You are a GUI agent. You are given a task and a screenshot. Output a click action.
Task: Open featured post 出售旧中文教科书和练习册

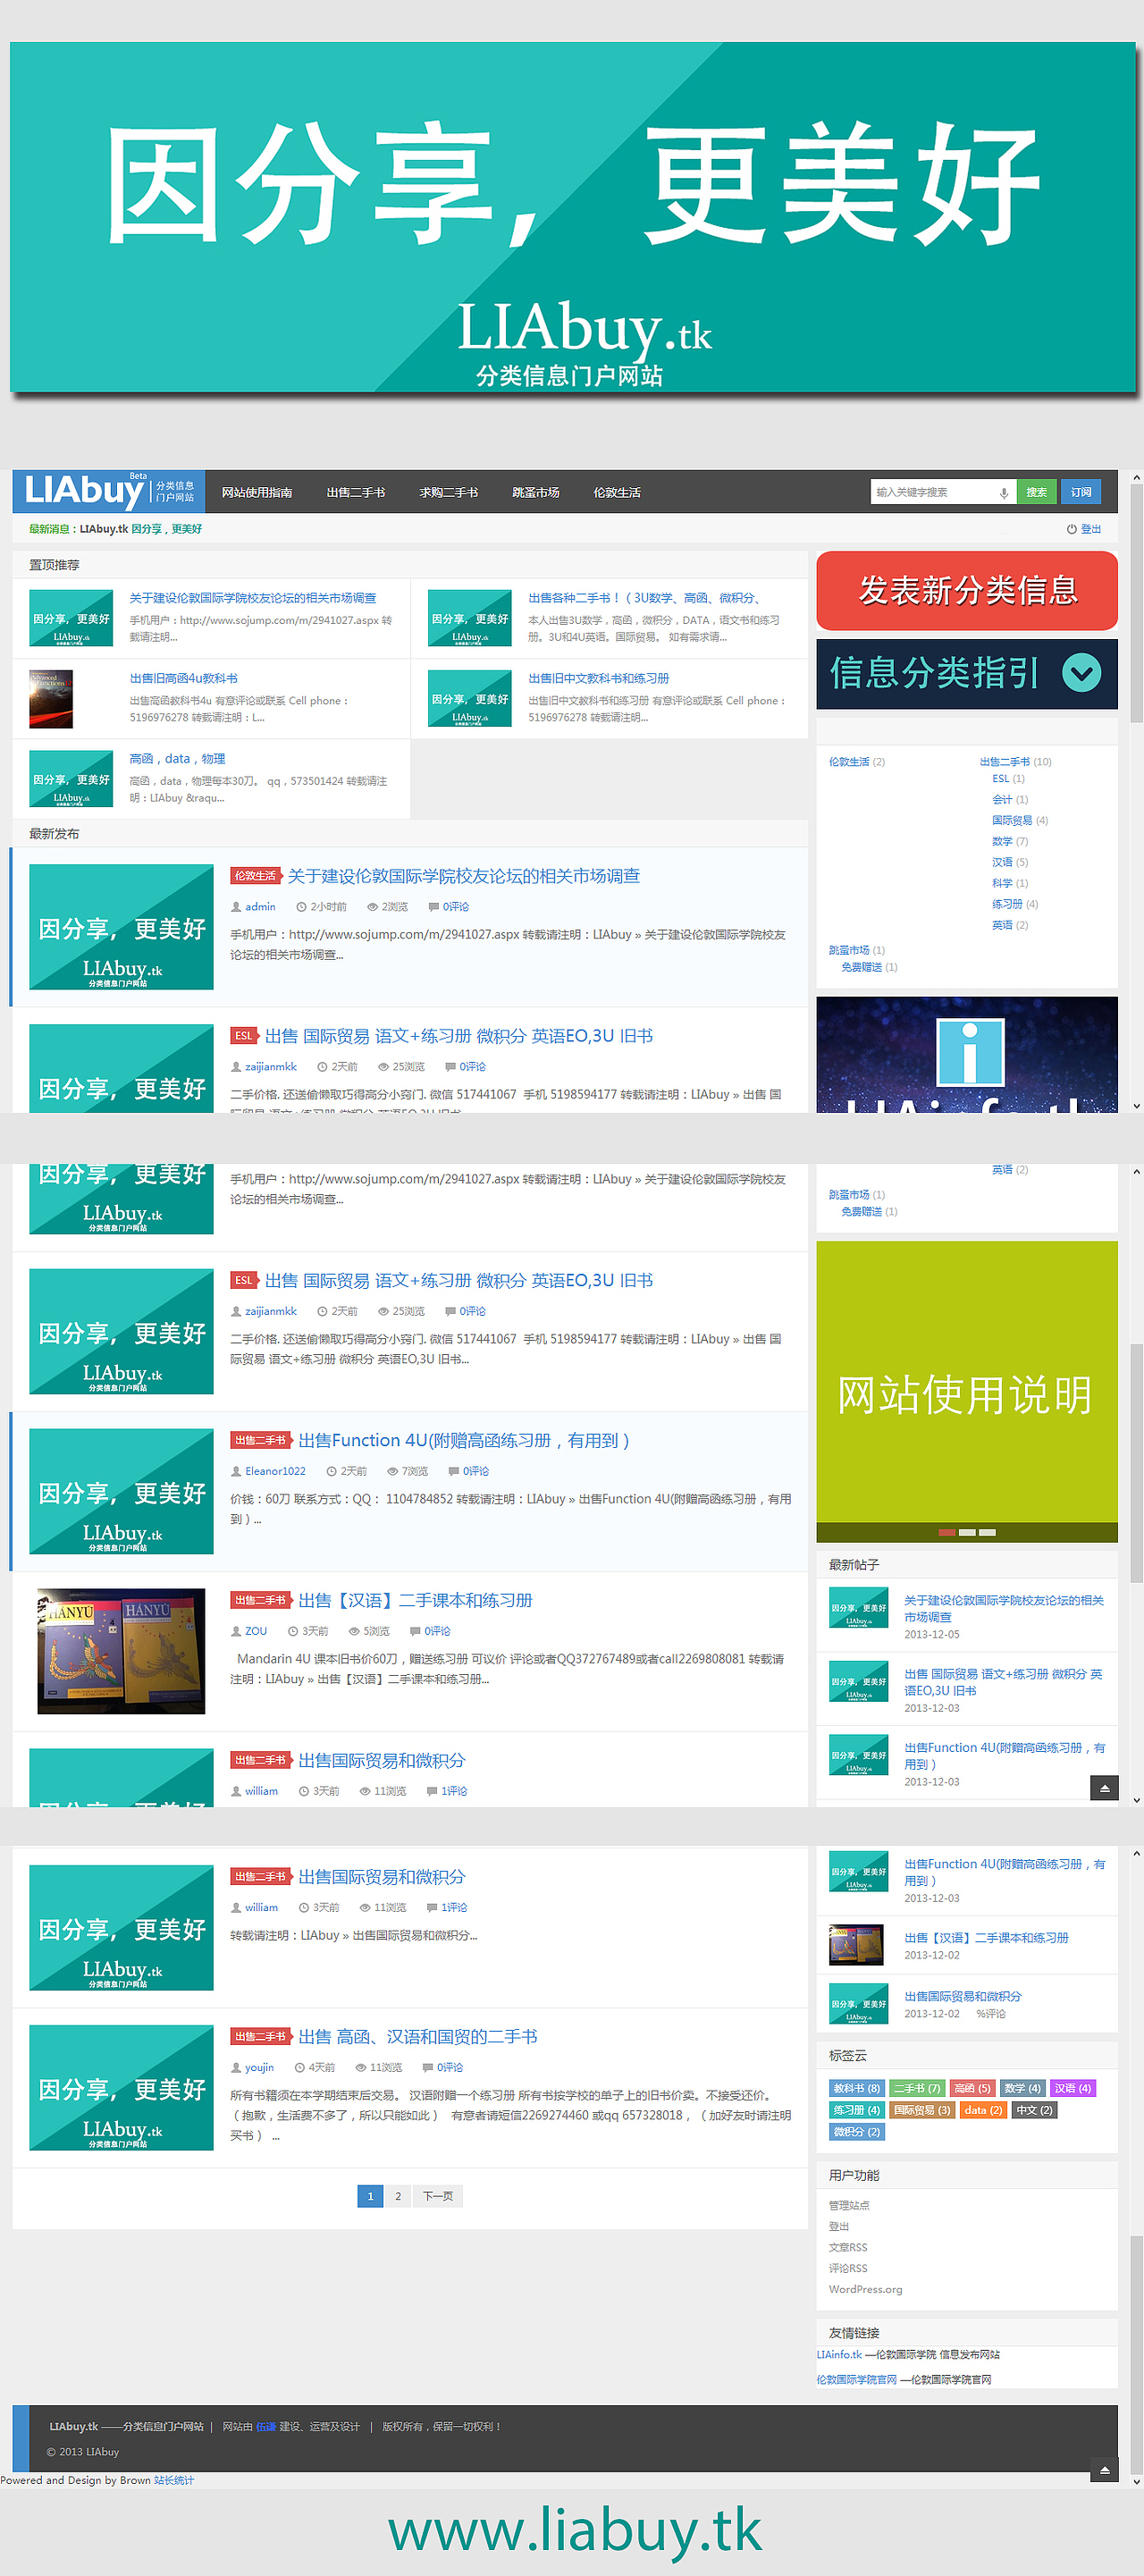pos(599,678)
